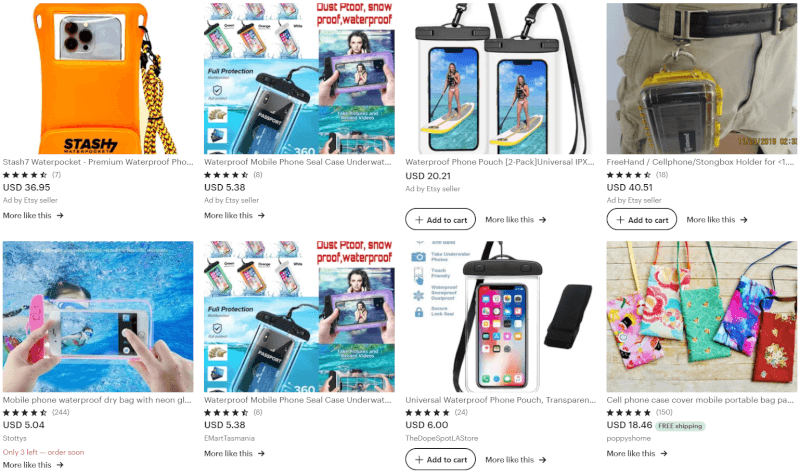Open the FreeHand Cellphone Strongbox Holder title
This screenshot has width=800, height=475.
[x=700, y=162]
